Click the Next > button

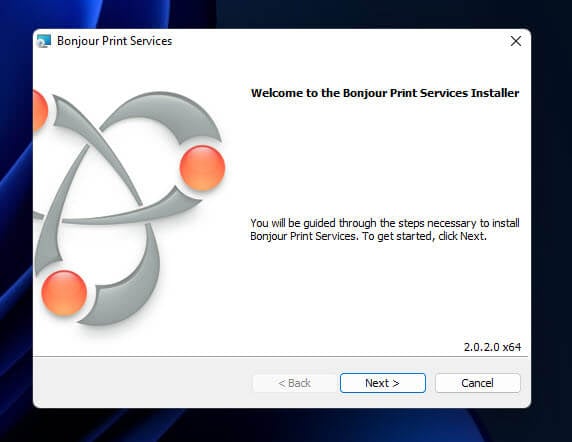(x=383, y=383)
